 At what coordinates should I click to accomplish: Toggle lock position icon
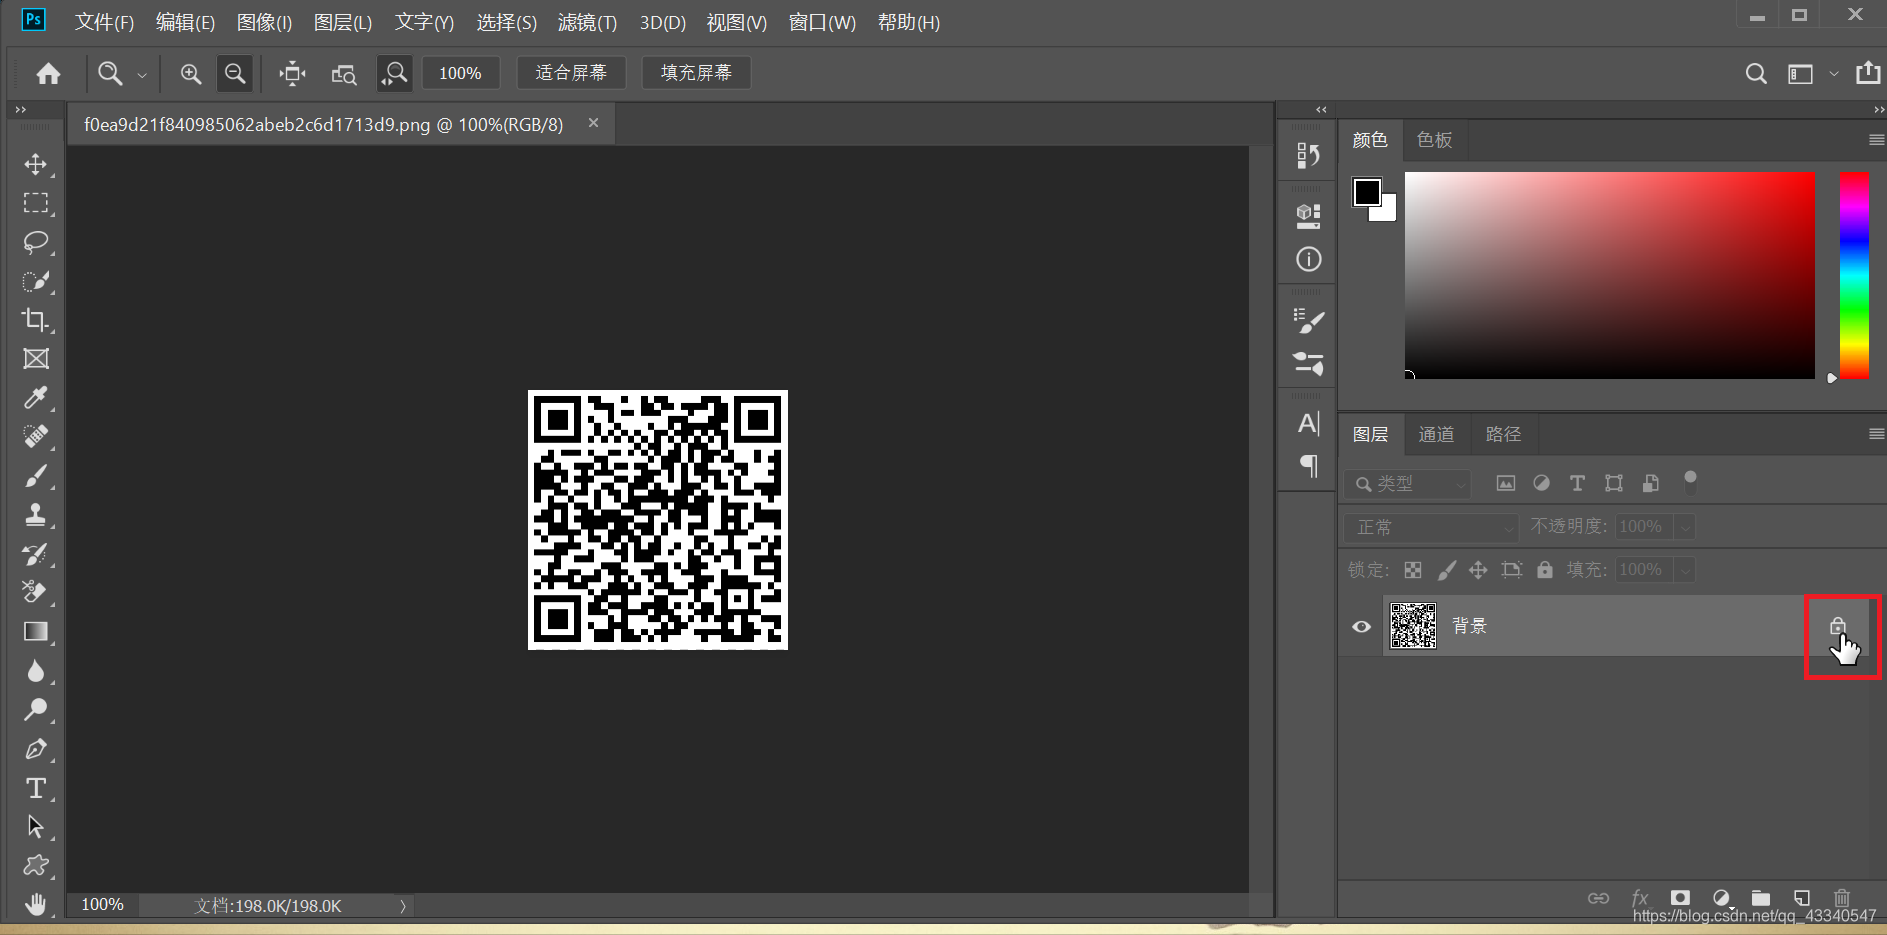(1478, 570)
